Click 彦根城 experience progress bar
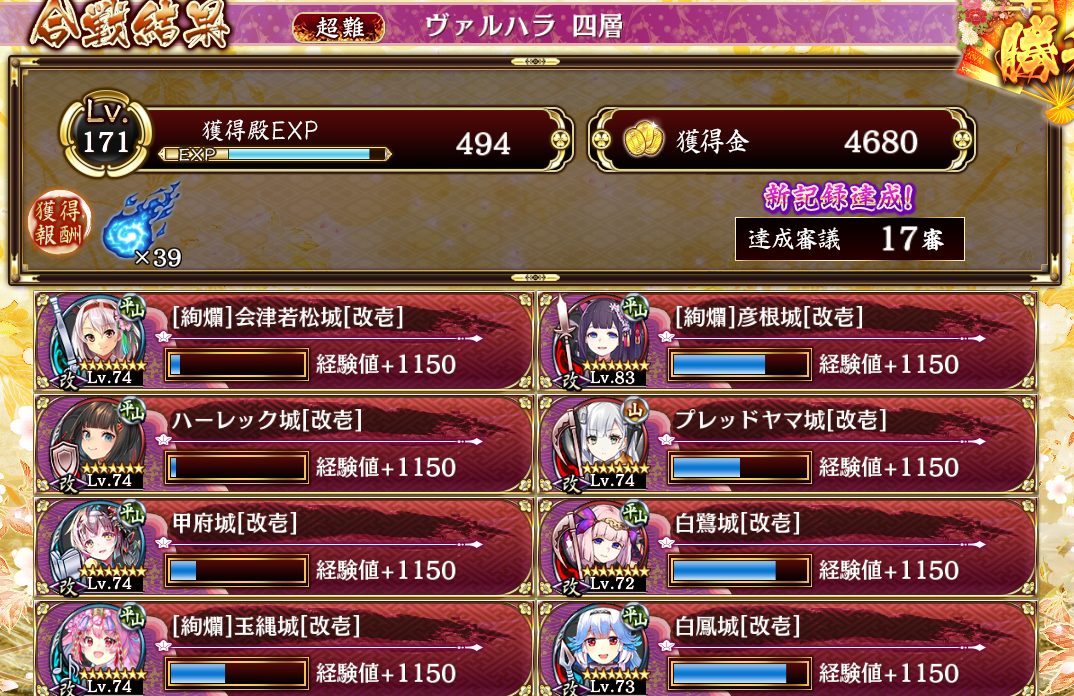 tap(740, 364)
